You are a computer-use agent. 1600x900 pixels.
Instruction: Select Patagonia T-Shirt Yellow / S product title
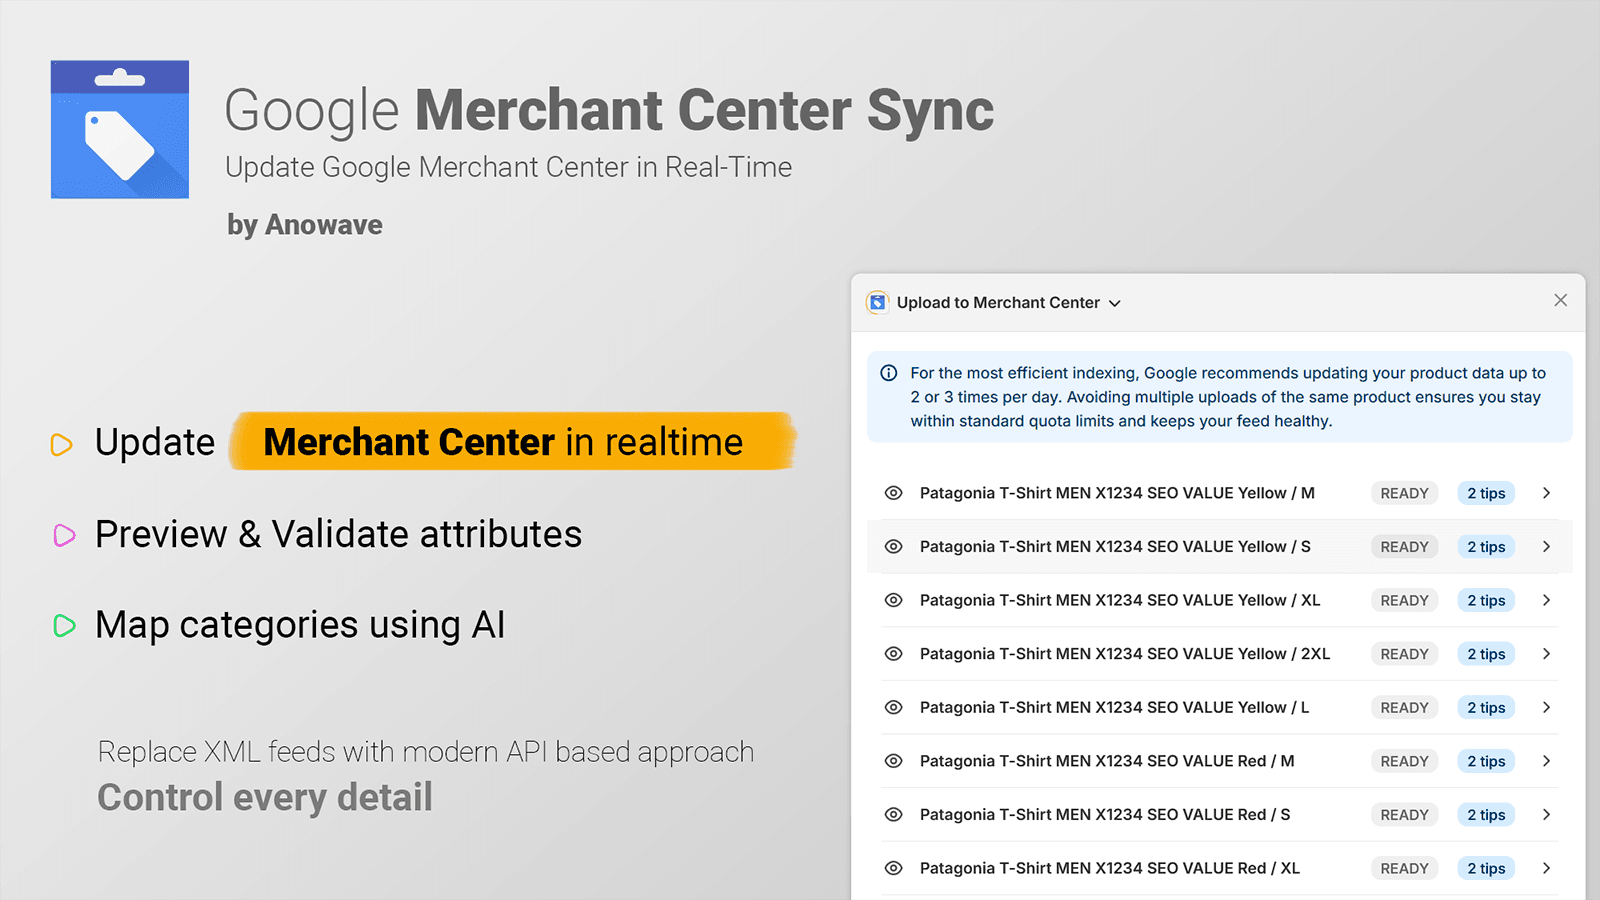1115,547
